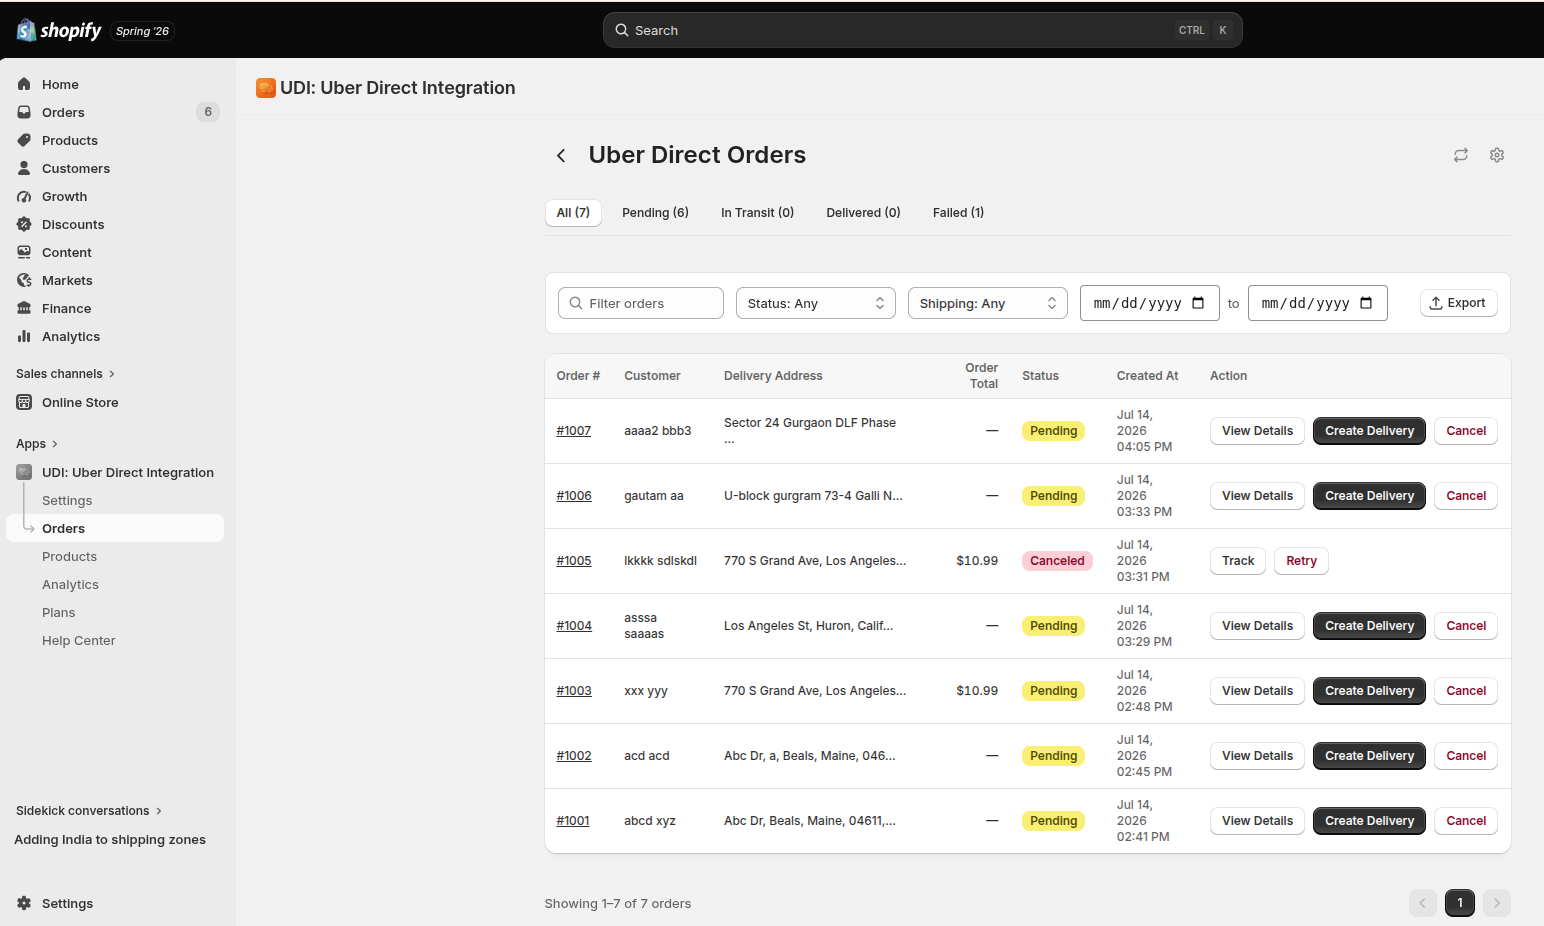The image size is (1544, 926).
Task: Click the Spring '26 badge
Action: pos(142,31)
